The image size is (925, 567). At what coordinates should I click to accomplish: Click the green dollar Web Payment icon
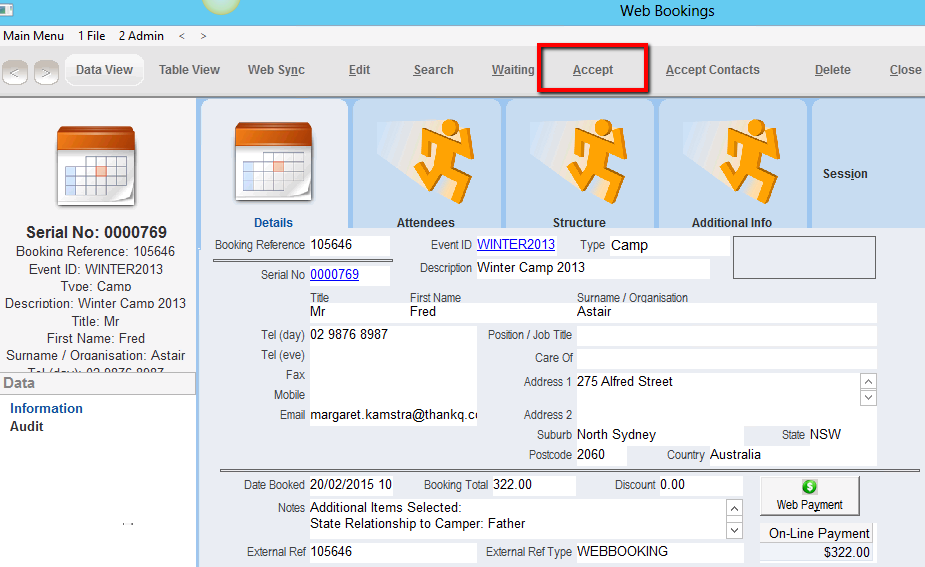[809, 487]
